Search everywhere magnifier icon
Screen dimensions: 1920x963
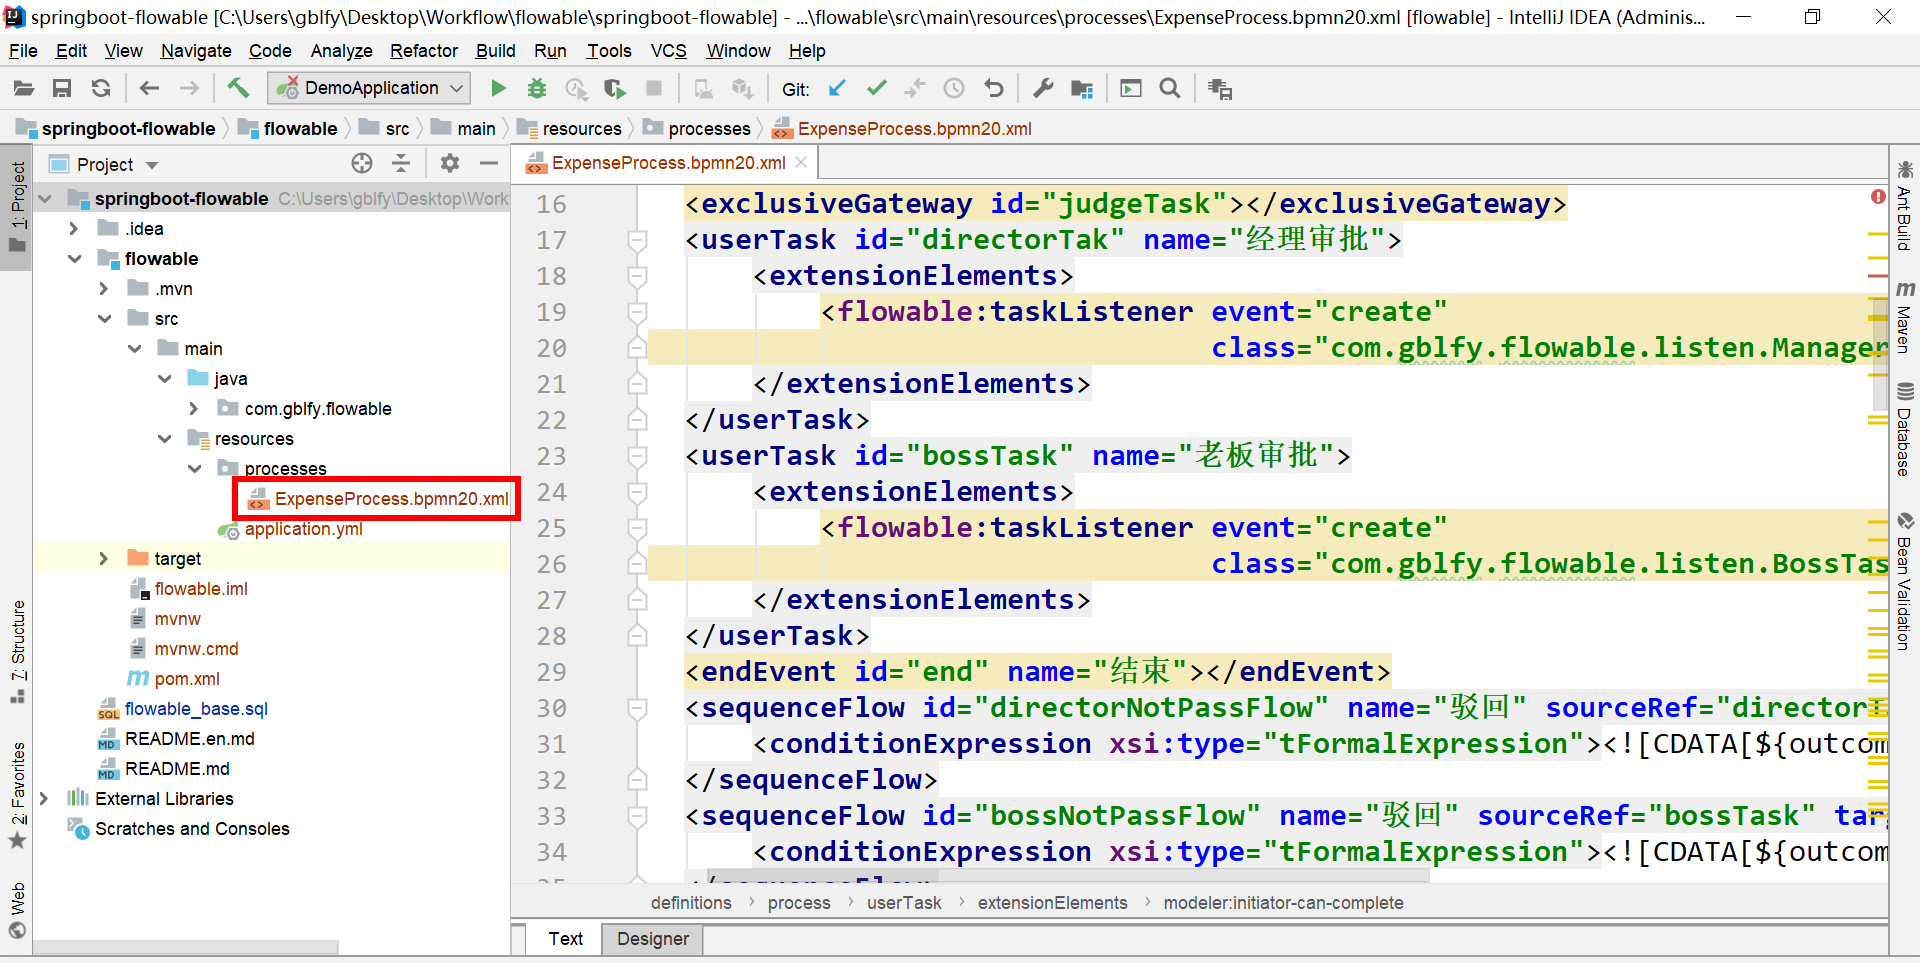coord(1170,89)
